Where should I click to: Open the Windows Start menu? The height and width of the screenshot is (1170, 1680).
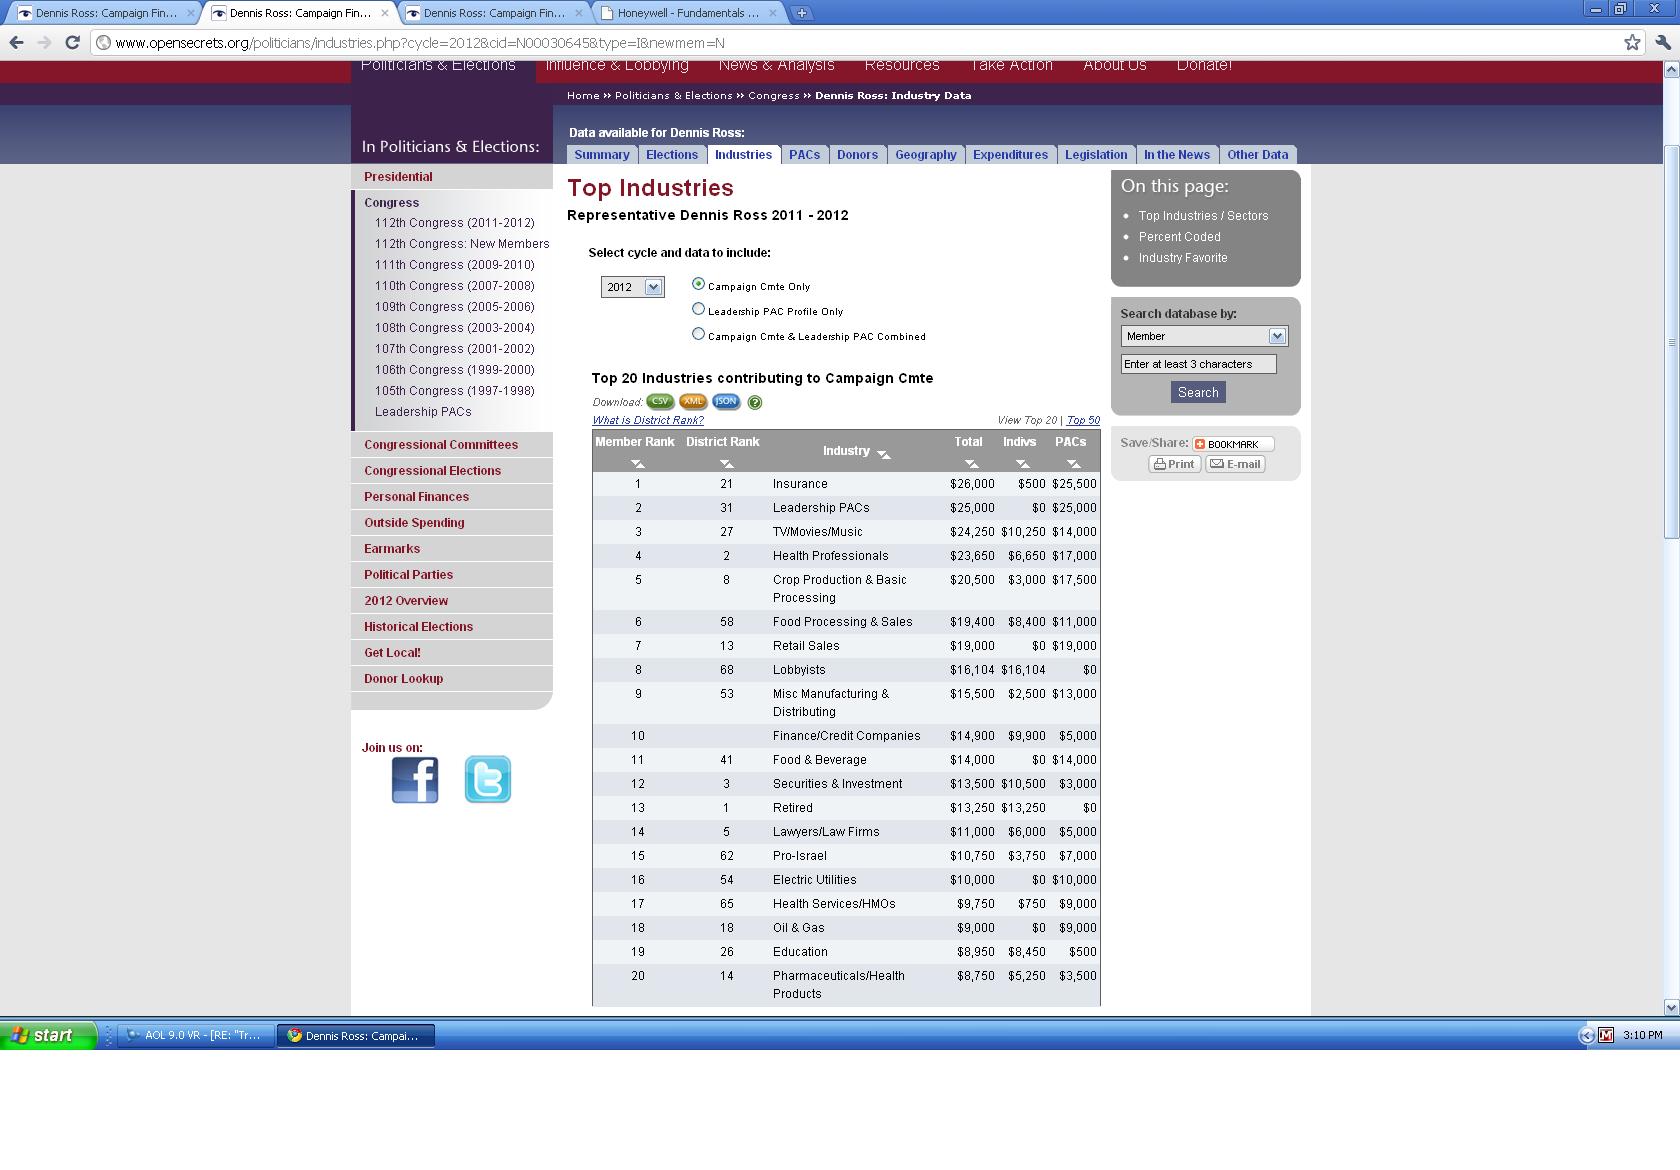48,1035
